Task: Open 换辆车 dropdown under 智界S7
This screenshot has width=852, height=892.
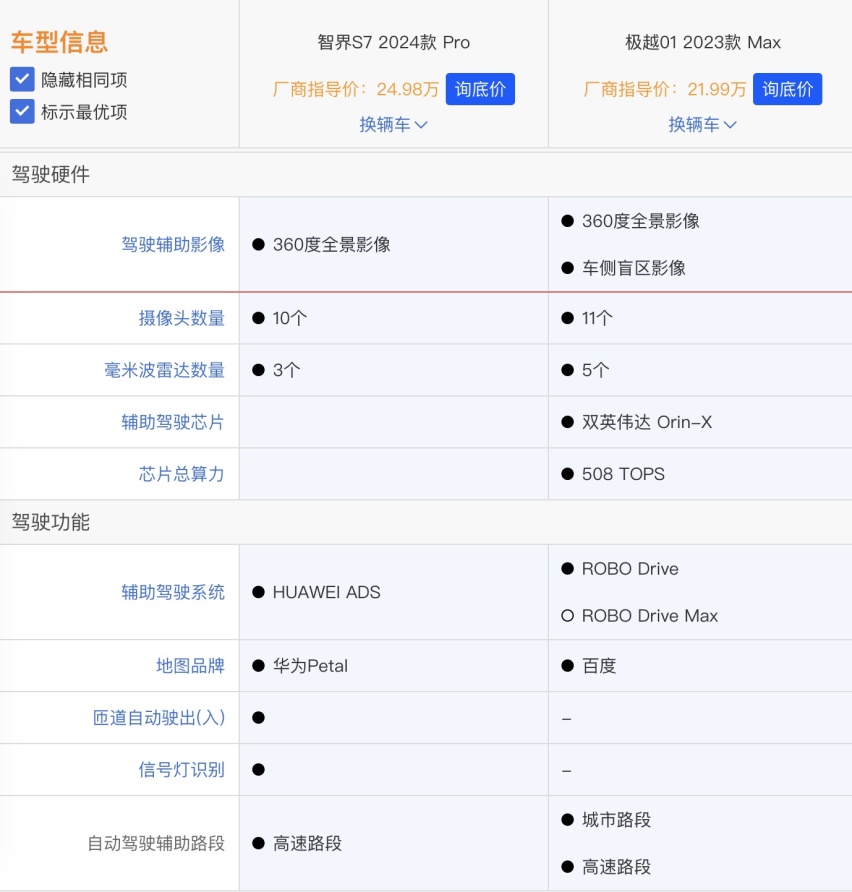Action: coord(393,125)
